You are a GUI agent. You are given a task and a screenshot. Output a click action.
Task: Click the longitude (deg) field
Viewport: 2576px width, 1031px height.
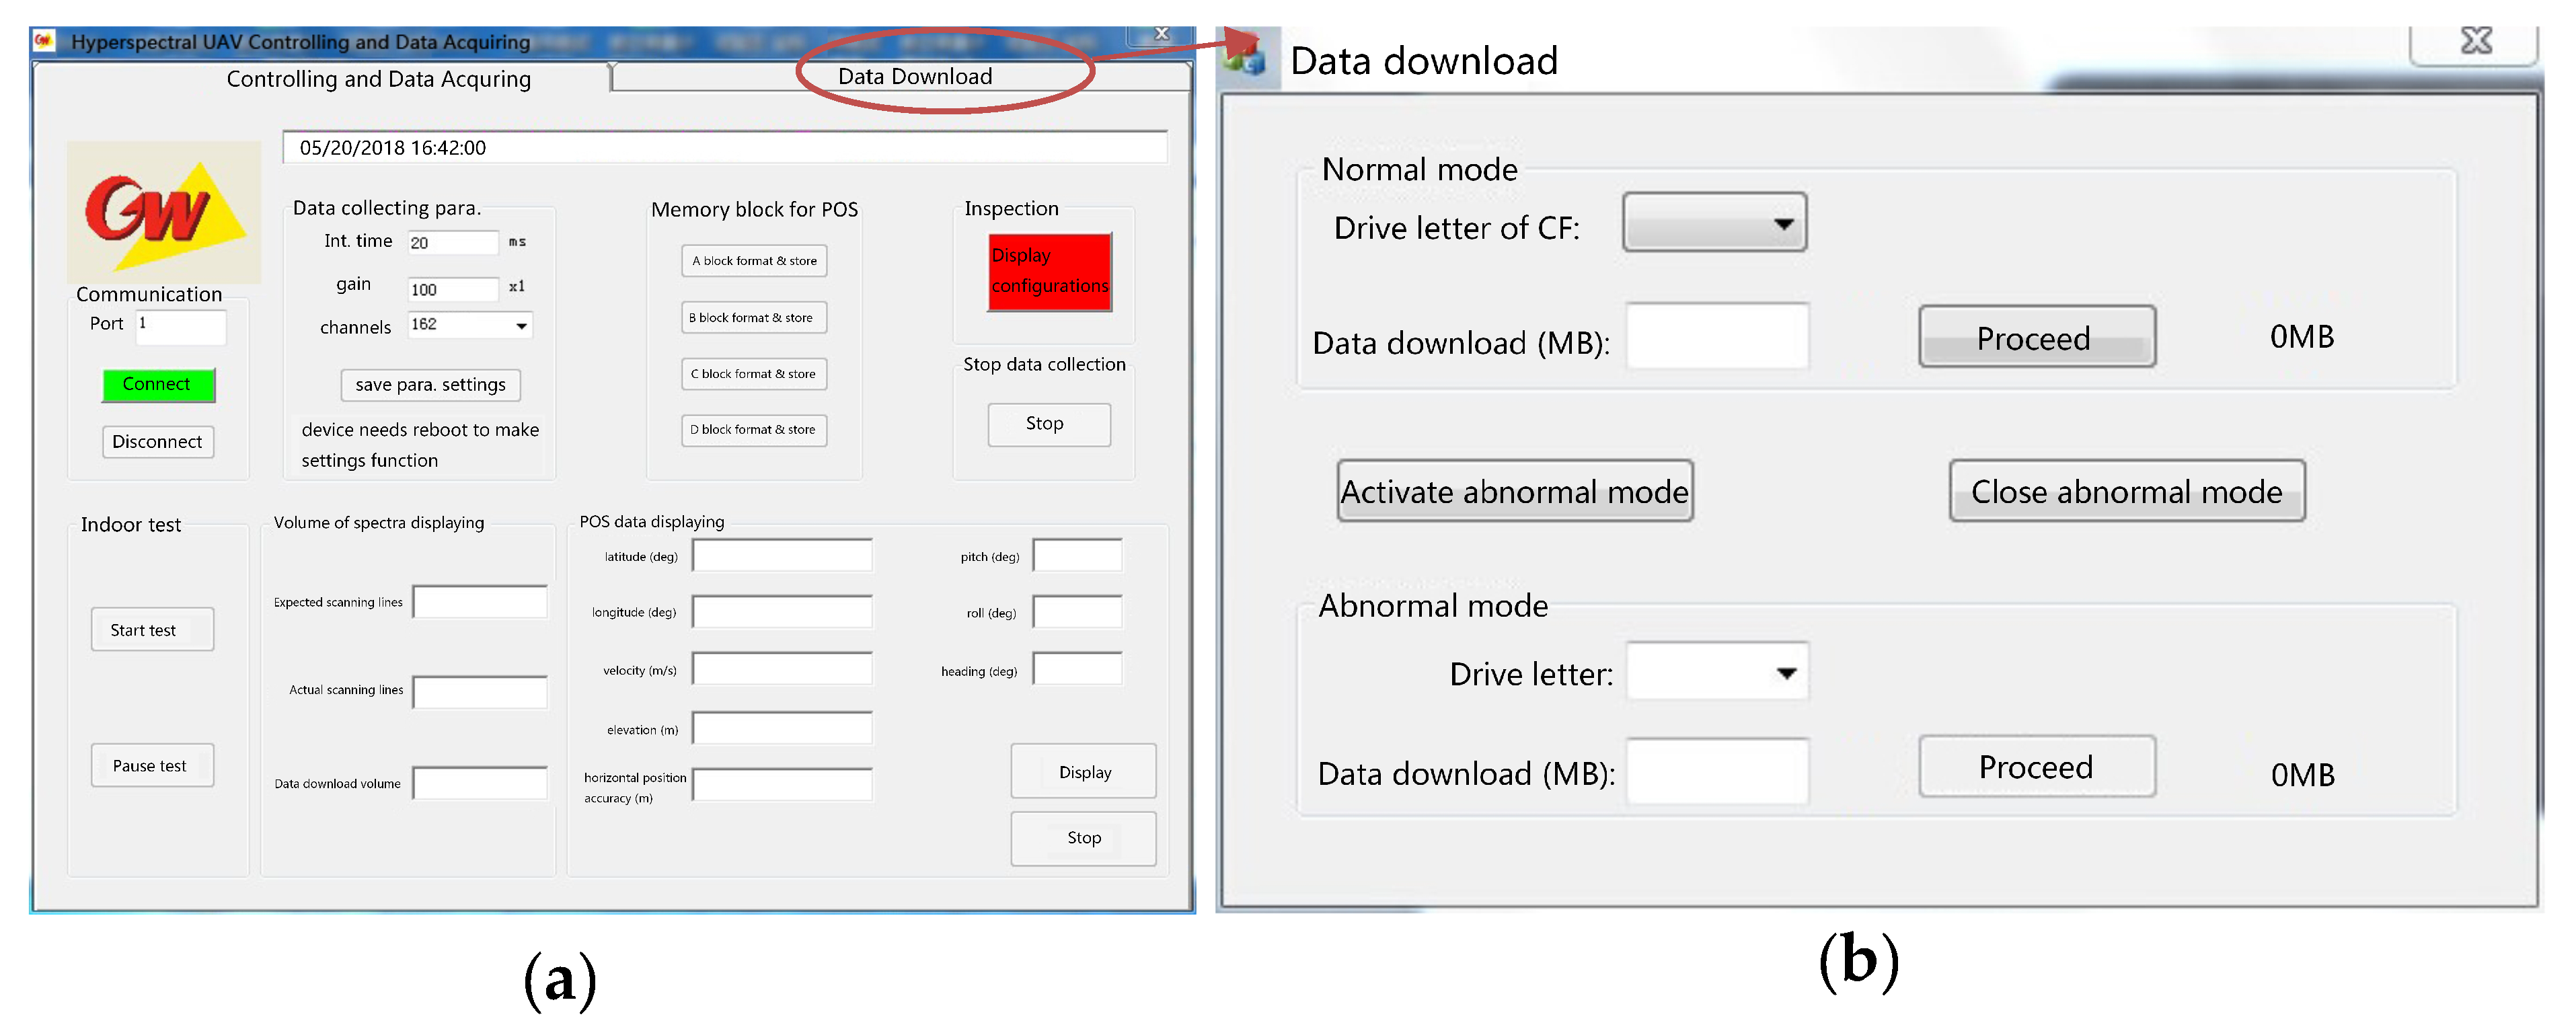click(782, 612)
